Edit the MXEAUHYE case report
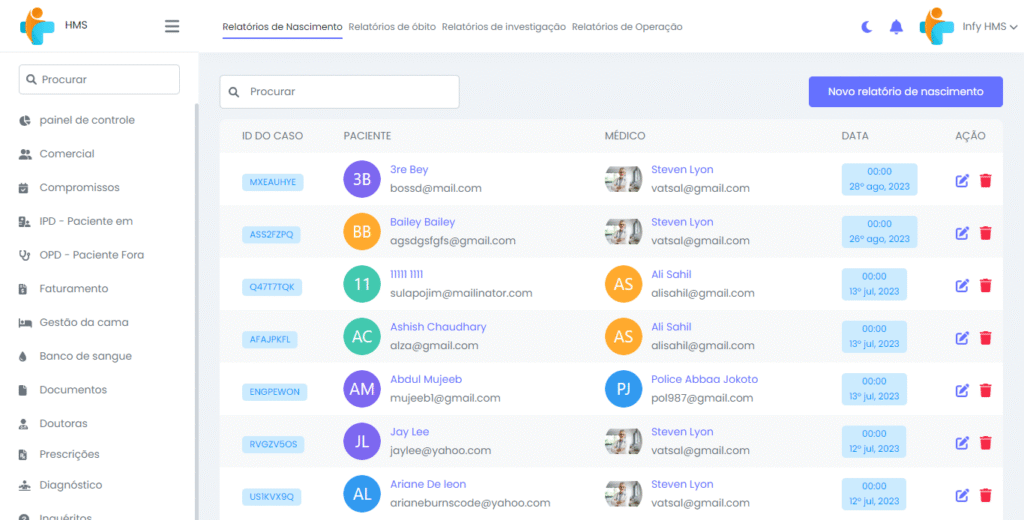The image size is (1024, 520). click(x=962, y=180)
